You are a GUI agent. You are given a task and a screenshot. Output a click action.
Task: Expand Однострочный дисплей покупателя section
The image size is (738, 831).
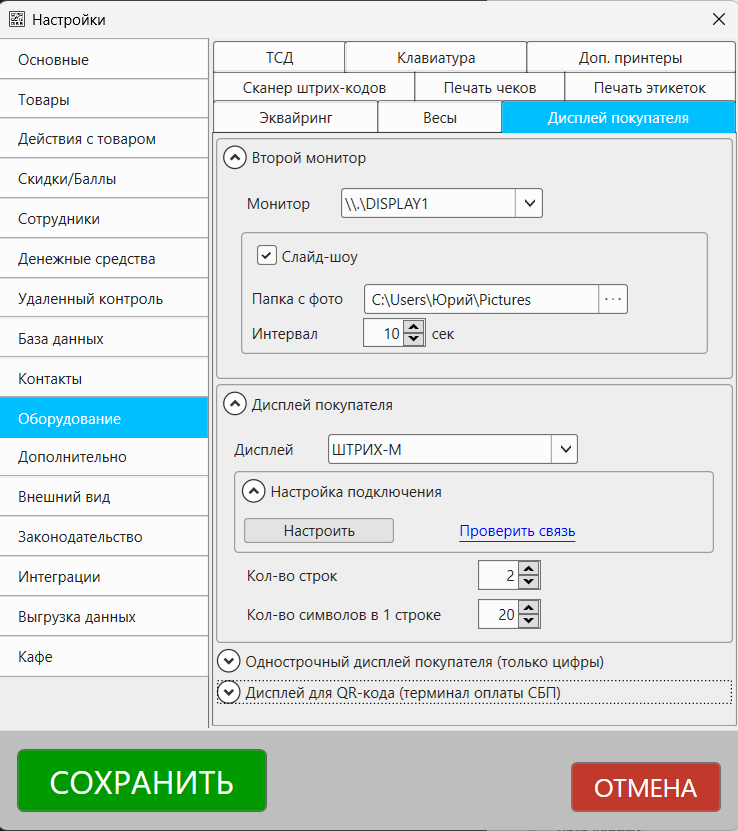[x=229, y=661]
